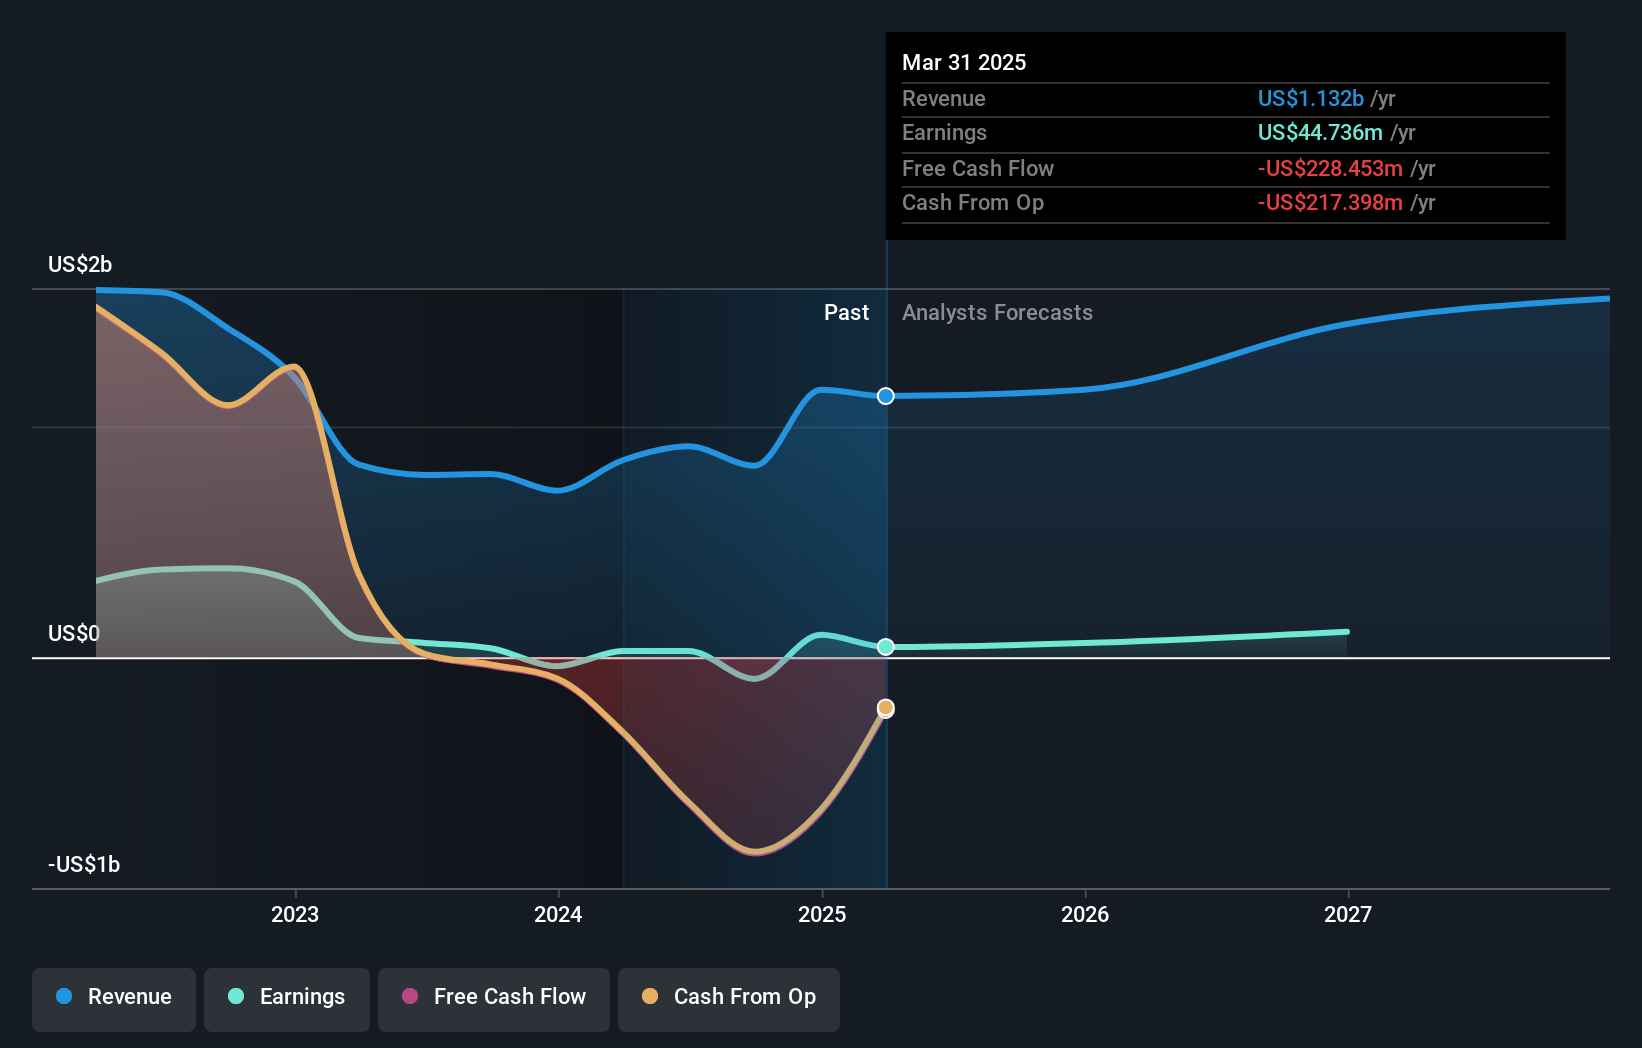Click the Free Cash Flow row label in tooltip
This screenshot has width=1642, height=1048.
978,168
